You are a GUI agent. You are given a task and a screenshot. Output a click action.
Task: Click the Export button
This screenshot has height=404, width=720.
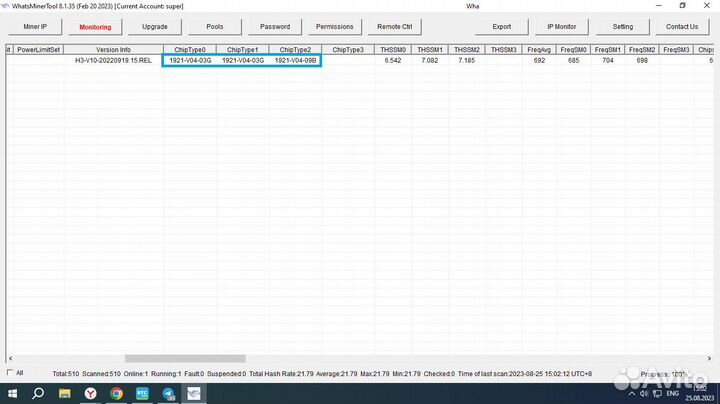pyautogui.click(x=502, y=27)
